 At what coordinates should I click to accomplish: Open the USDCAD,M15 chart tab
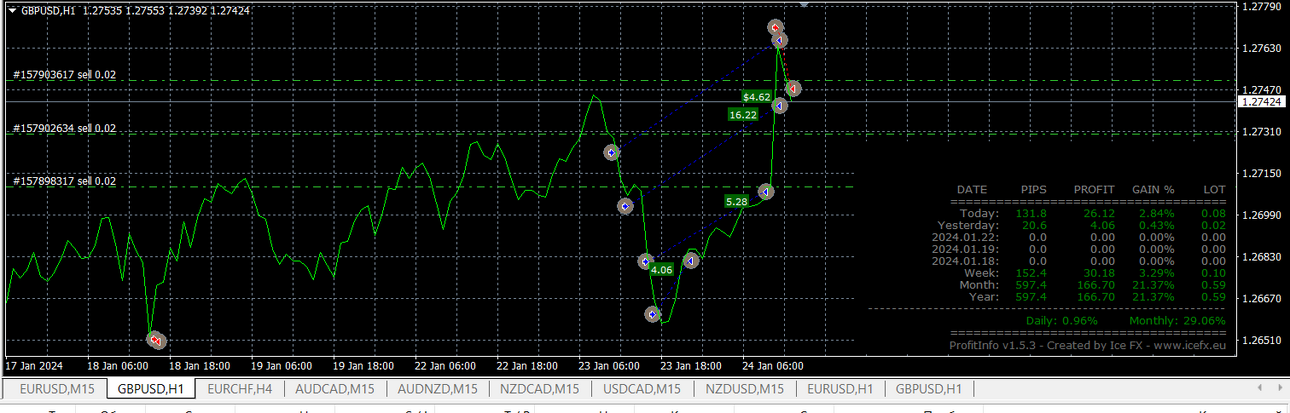(643, 389)
